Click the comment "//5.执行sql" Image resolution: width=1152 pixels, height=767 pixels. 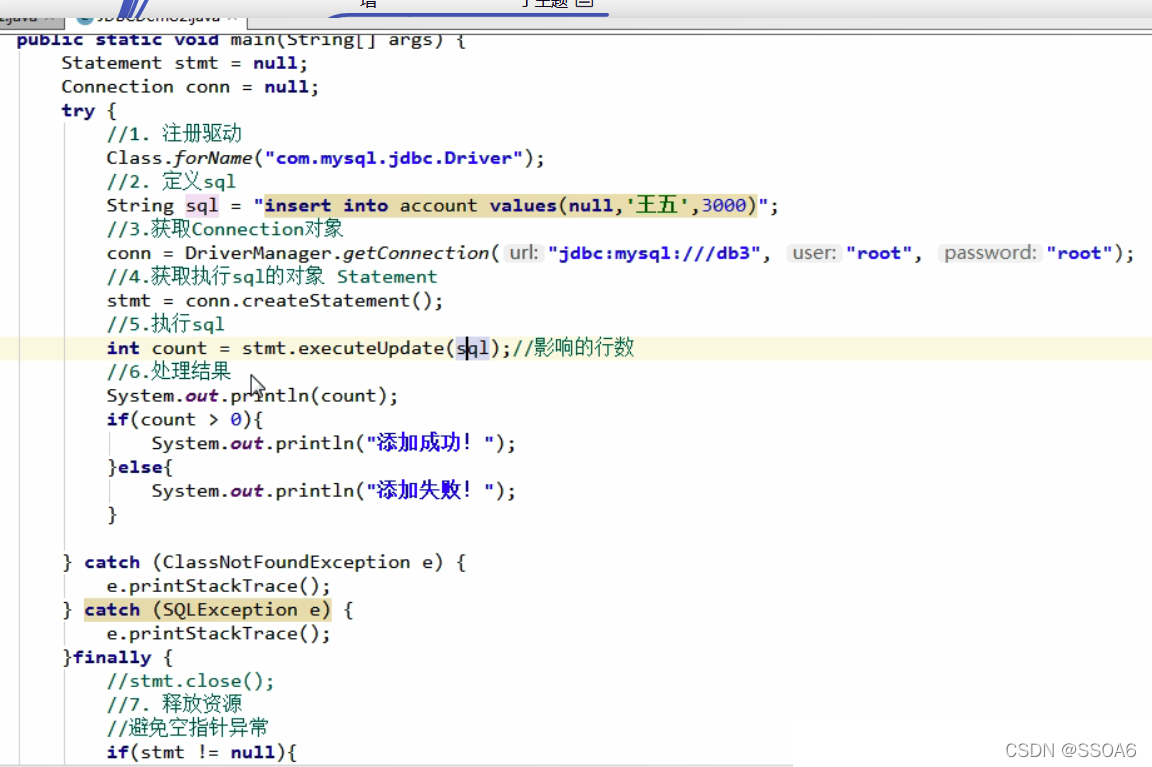click(x=165, y=324)
